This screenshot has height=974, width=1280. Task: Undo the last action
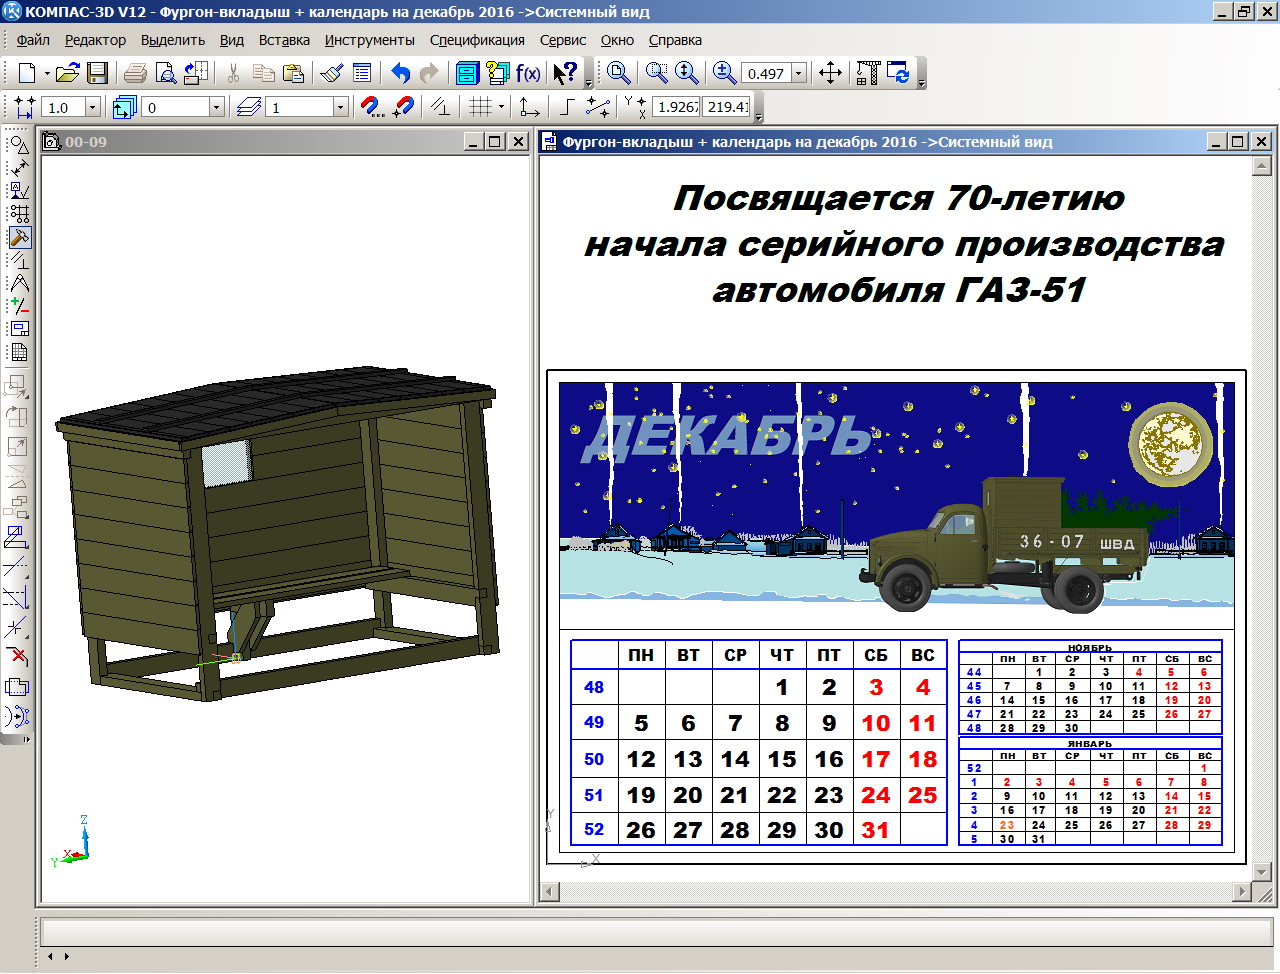401,73
